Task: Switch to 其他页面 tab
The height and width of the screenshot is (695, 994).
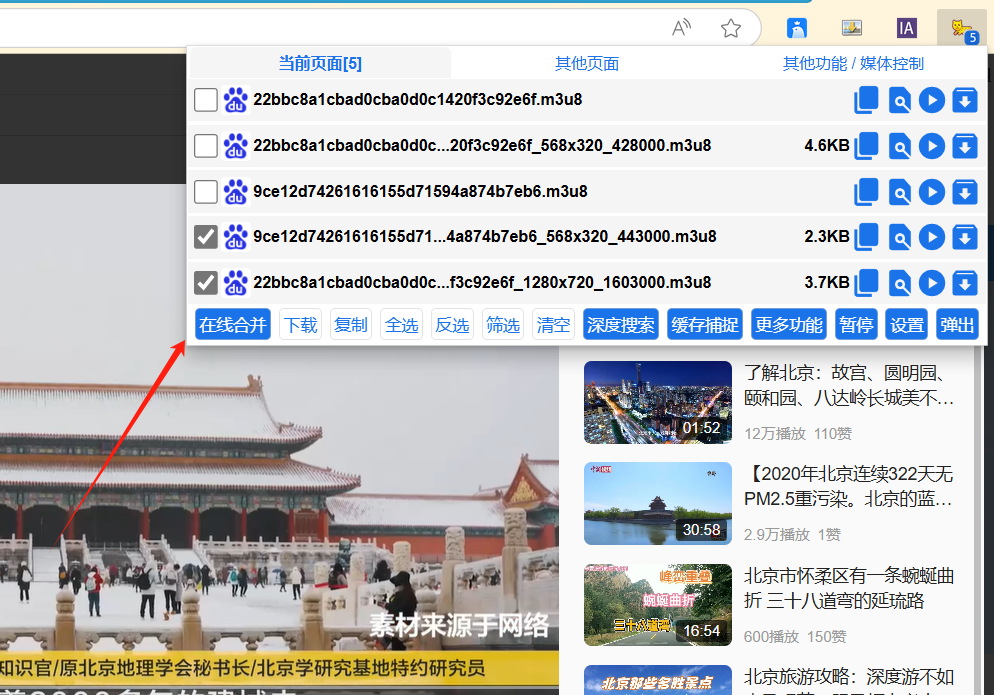Action: 587,63
